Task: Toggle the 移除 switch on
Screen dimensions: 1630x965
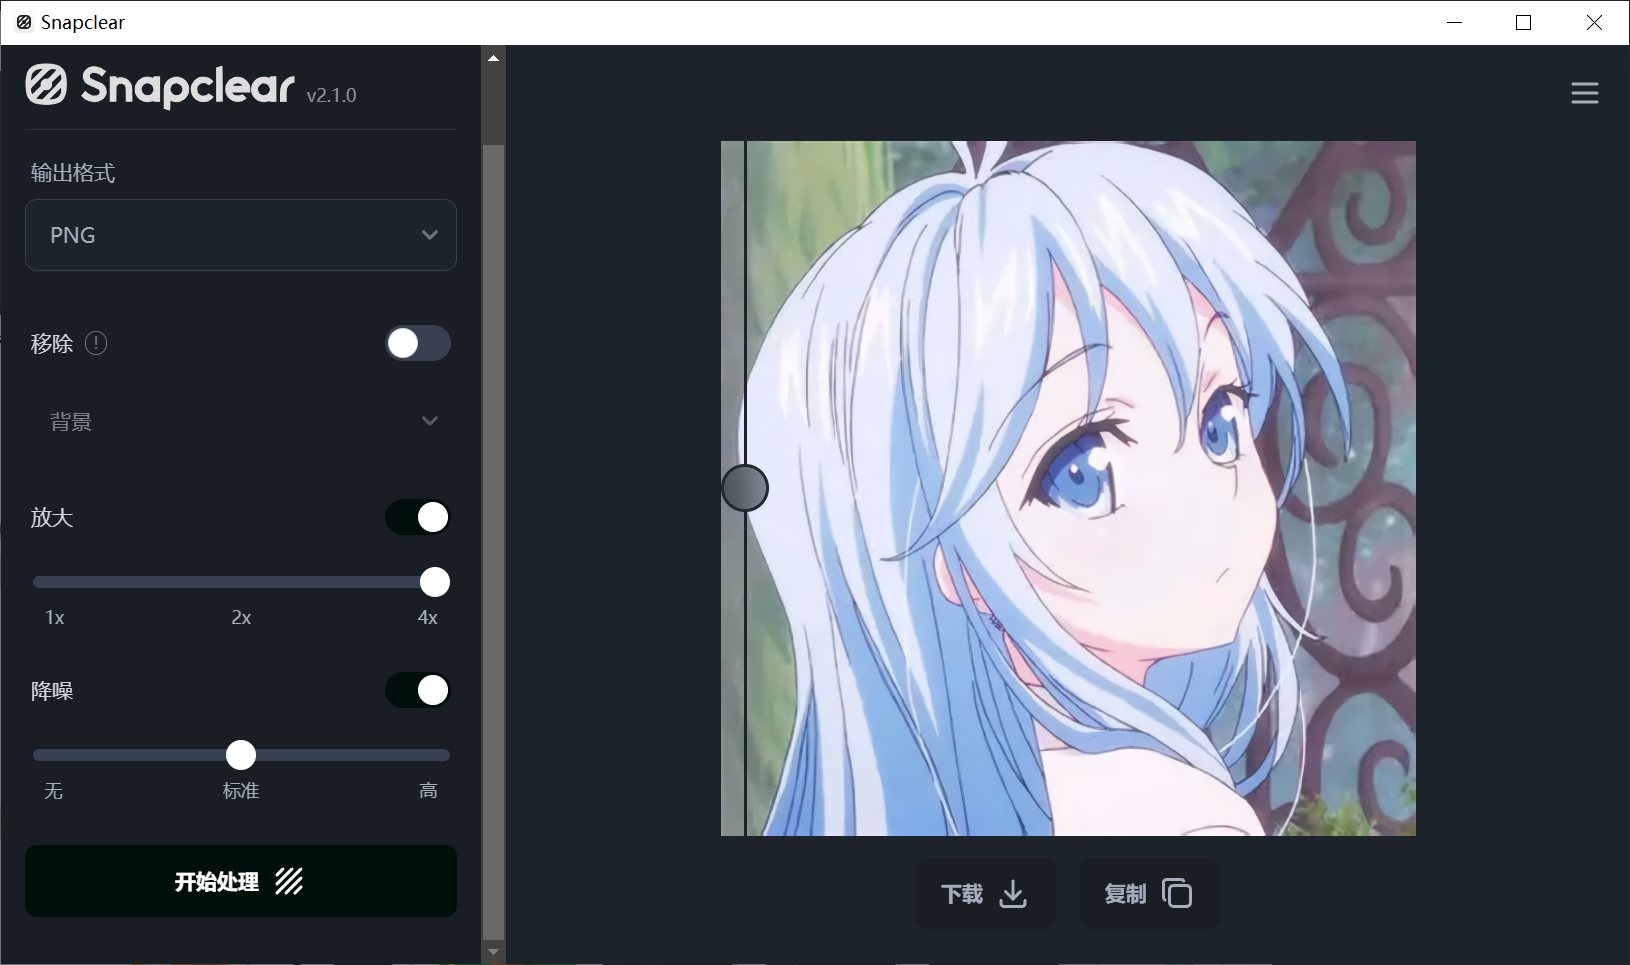Action: coord(418,343)
